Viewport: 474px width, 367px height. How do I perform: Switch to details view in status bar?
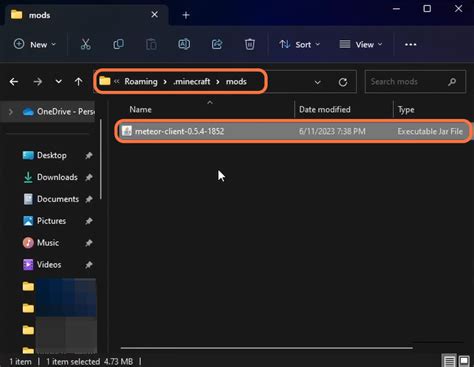click(449, 361)
